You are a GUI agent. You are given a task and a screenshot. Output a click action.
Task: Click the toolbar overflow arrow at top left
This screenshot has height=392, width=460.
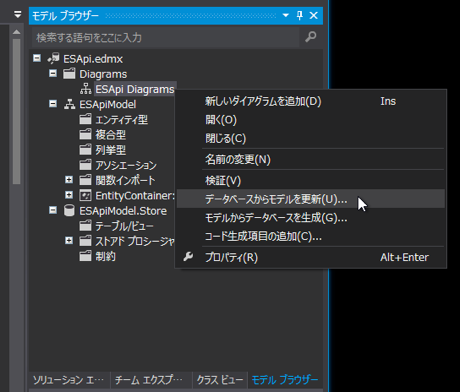(x=18, y=14)
